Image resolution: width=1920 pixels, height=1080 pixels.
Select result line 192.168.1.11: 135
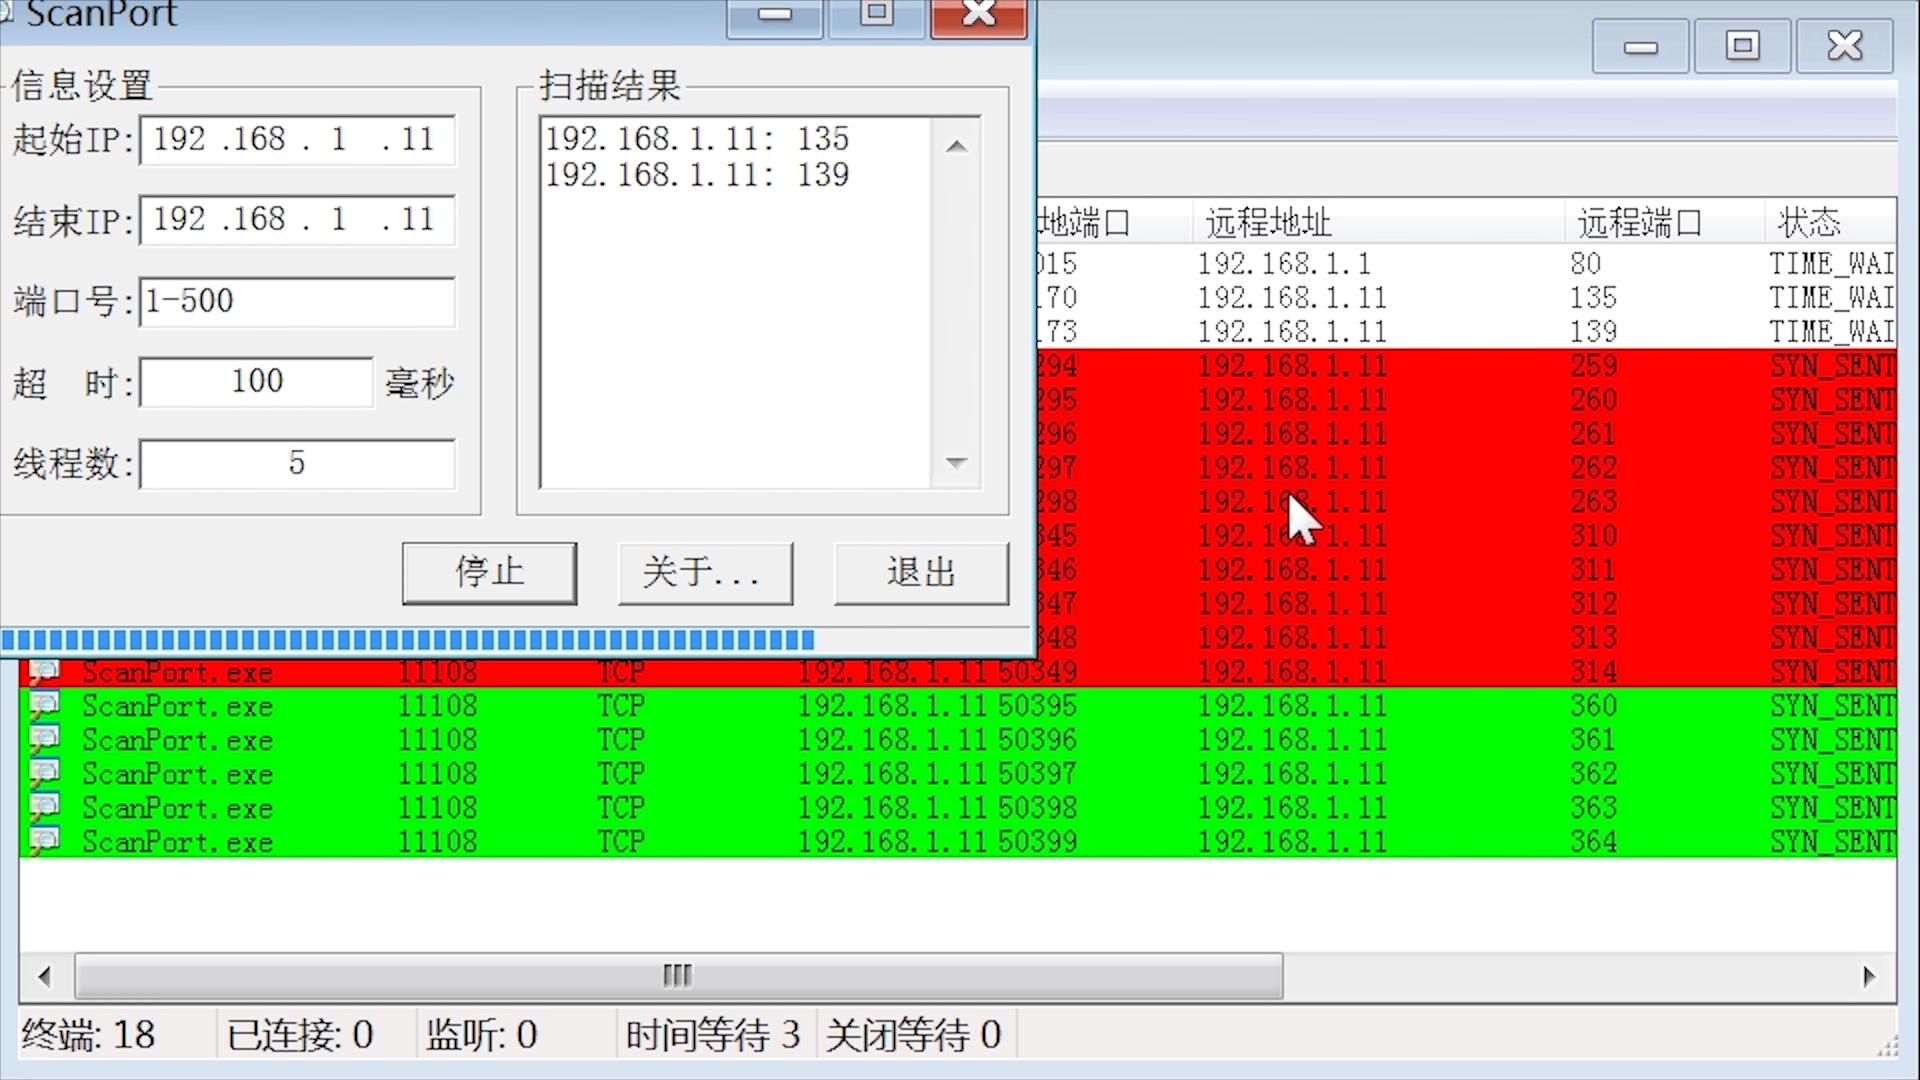697,139
